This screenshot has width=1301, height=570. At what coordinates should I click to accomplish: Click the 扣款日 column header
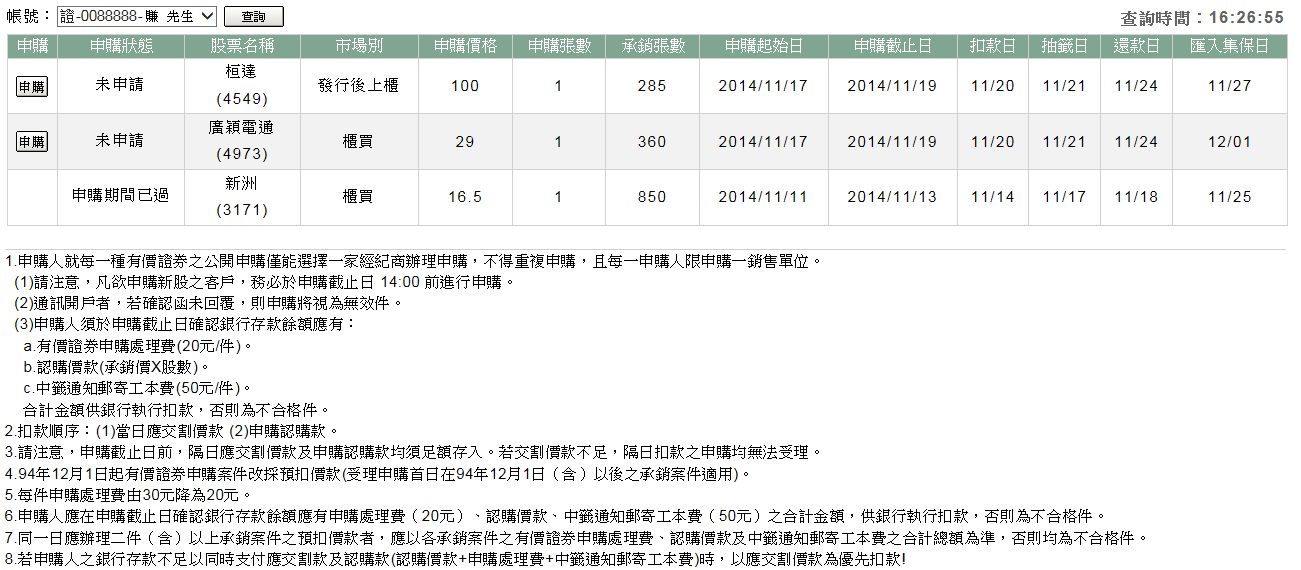pos(993,47)
